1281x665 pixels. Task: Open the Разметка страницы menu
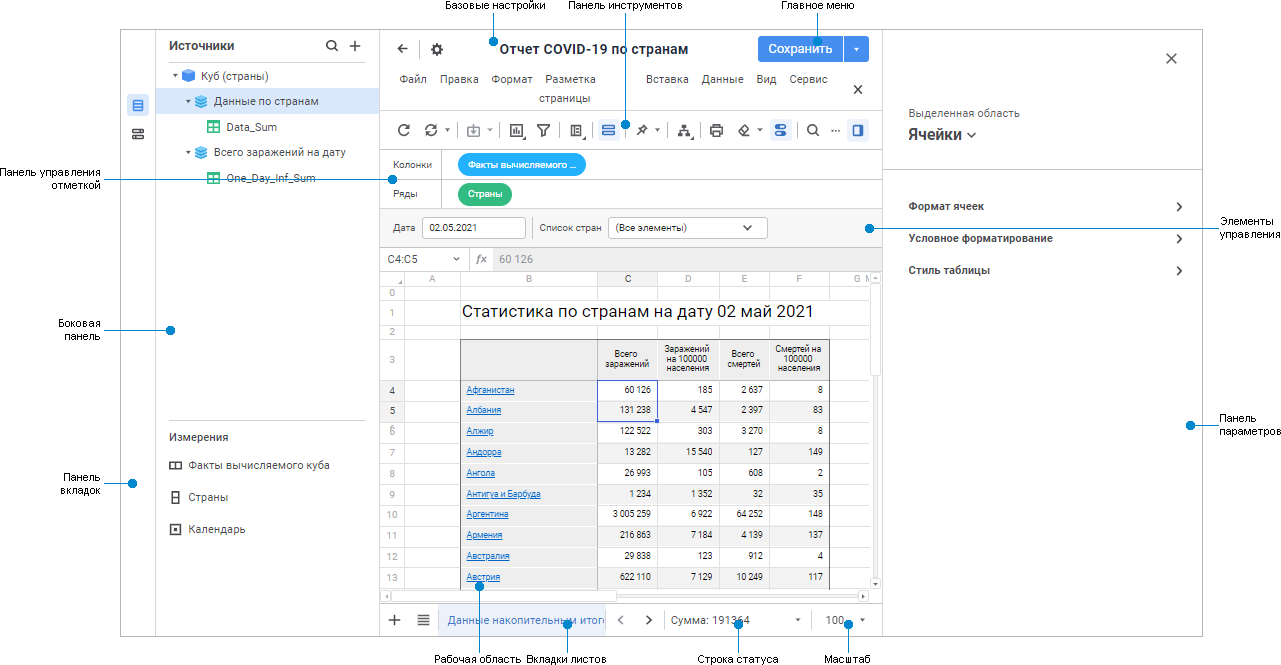tap(570, 88)
